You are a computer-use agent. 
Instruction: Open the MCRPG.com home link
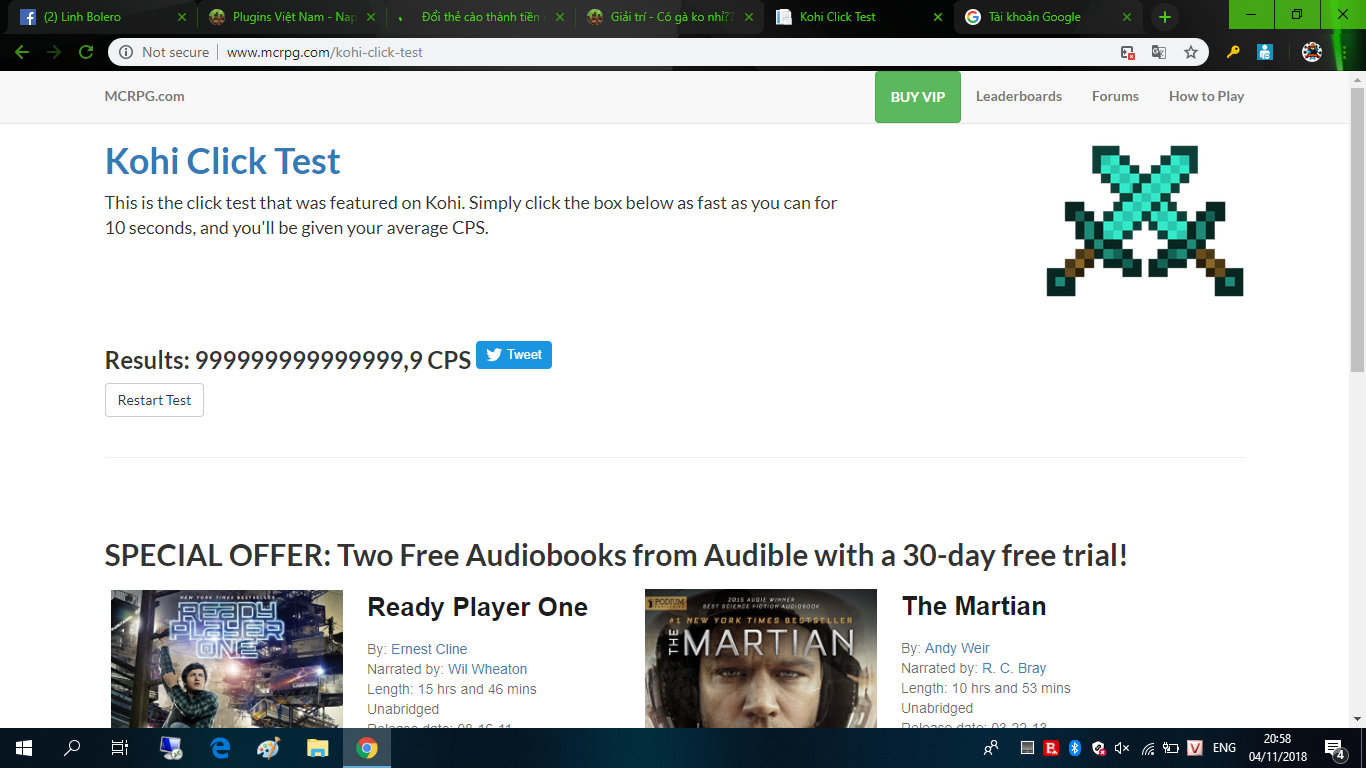pyautogui.click(x=144, y=96)
